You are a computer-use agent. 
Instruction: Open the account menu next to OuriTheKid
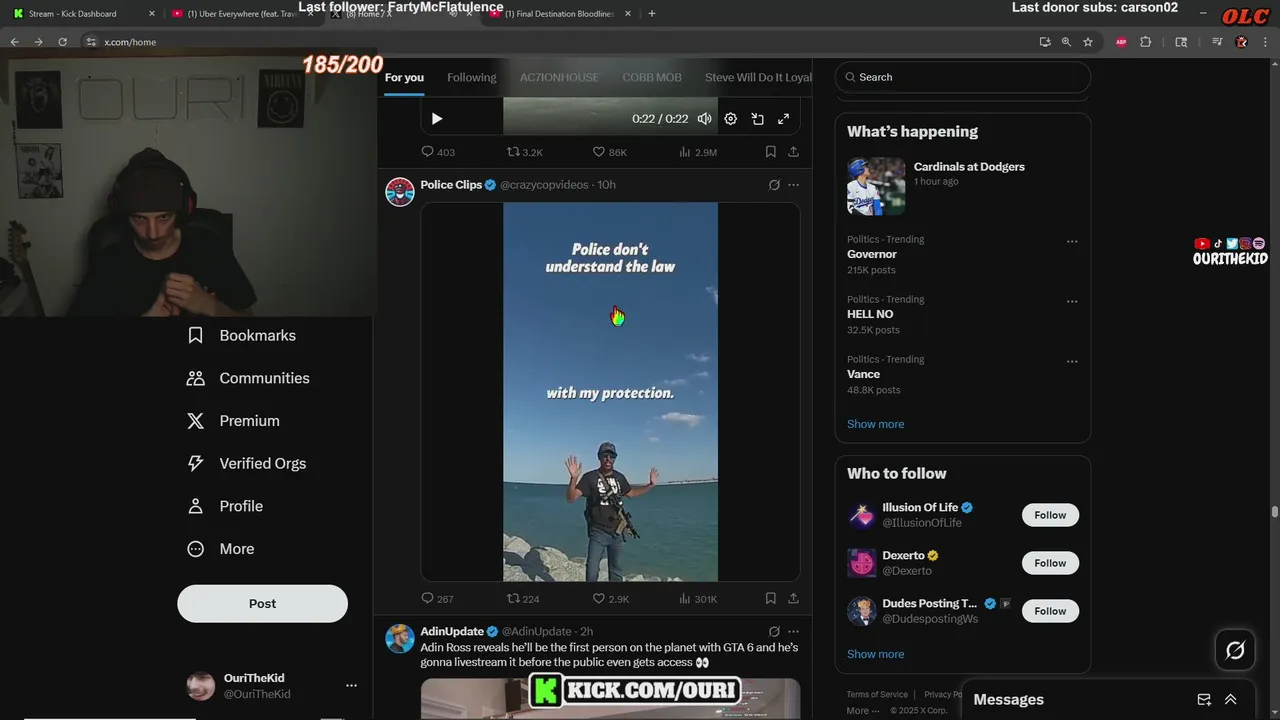351,685
